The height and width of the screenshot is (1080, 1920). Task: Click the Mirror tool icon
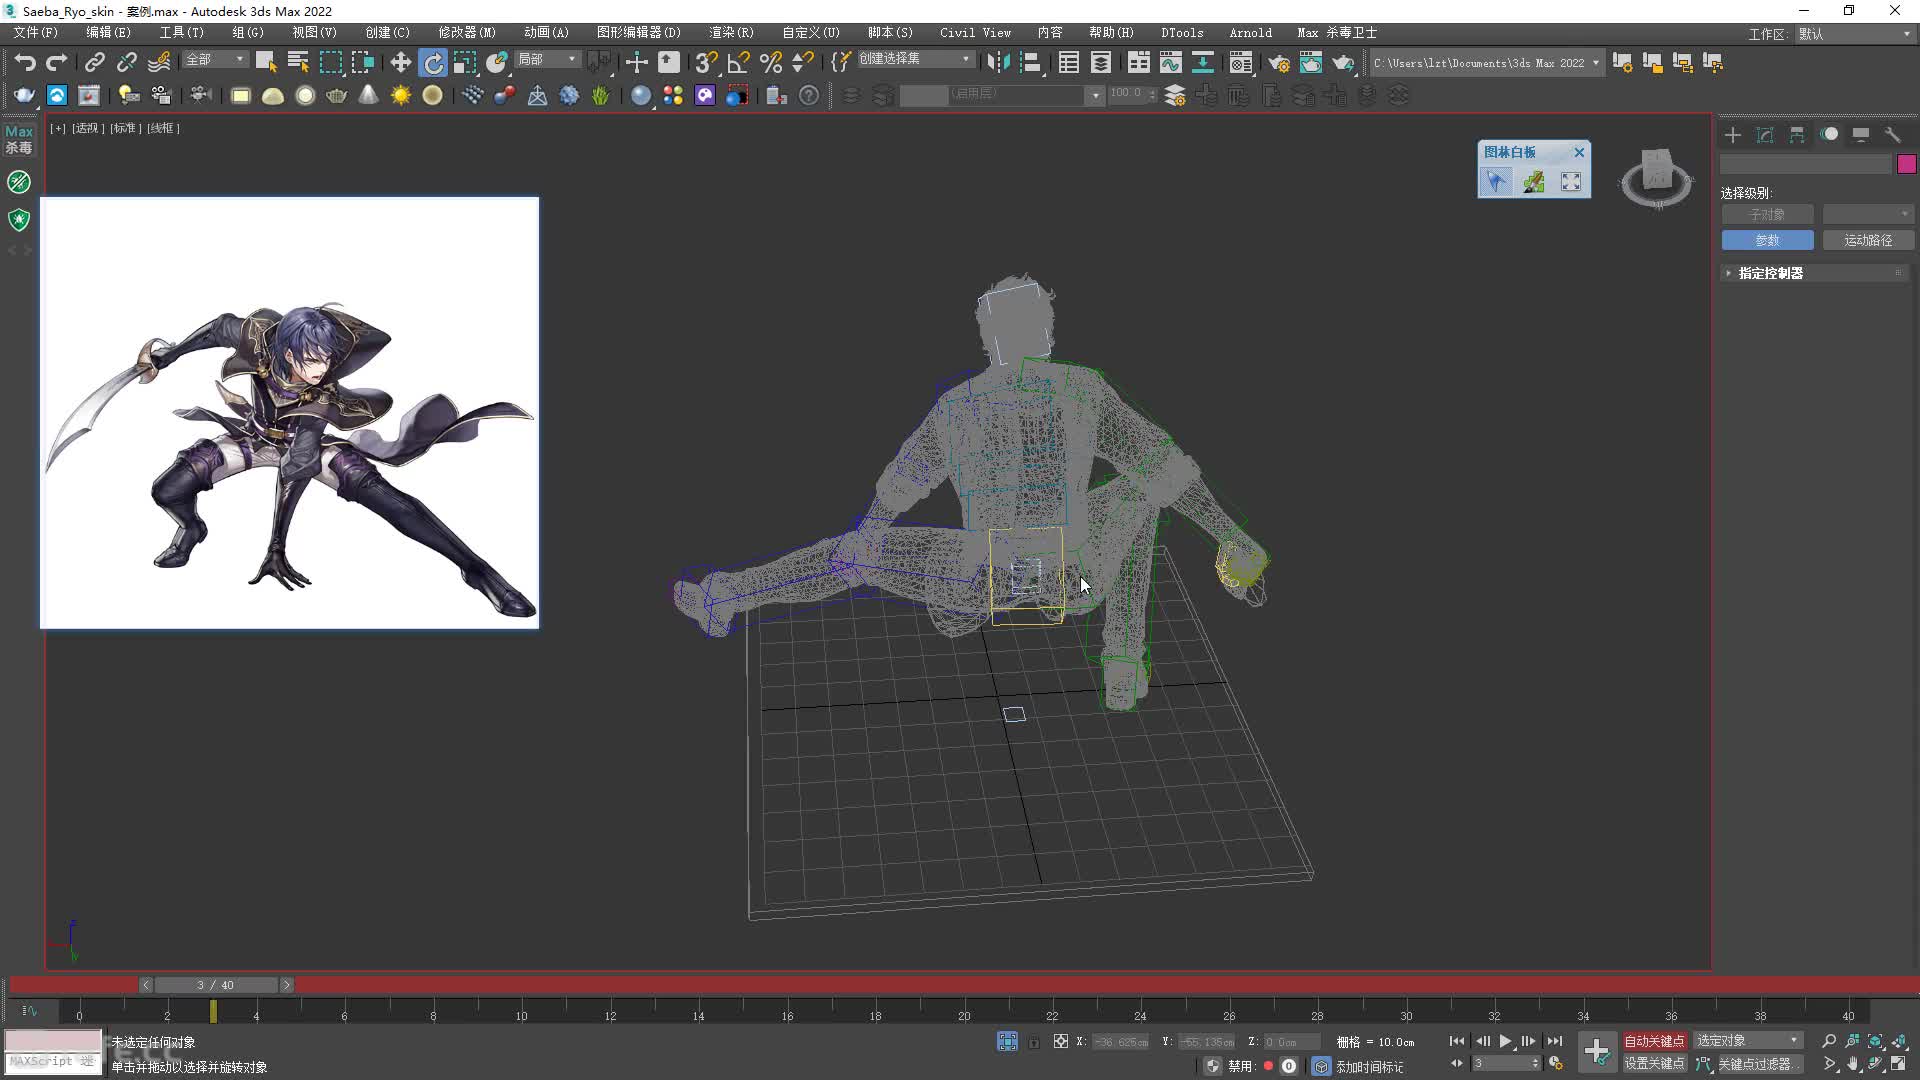[998, 62]
